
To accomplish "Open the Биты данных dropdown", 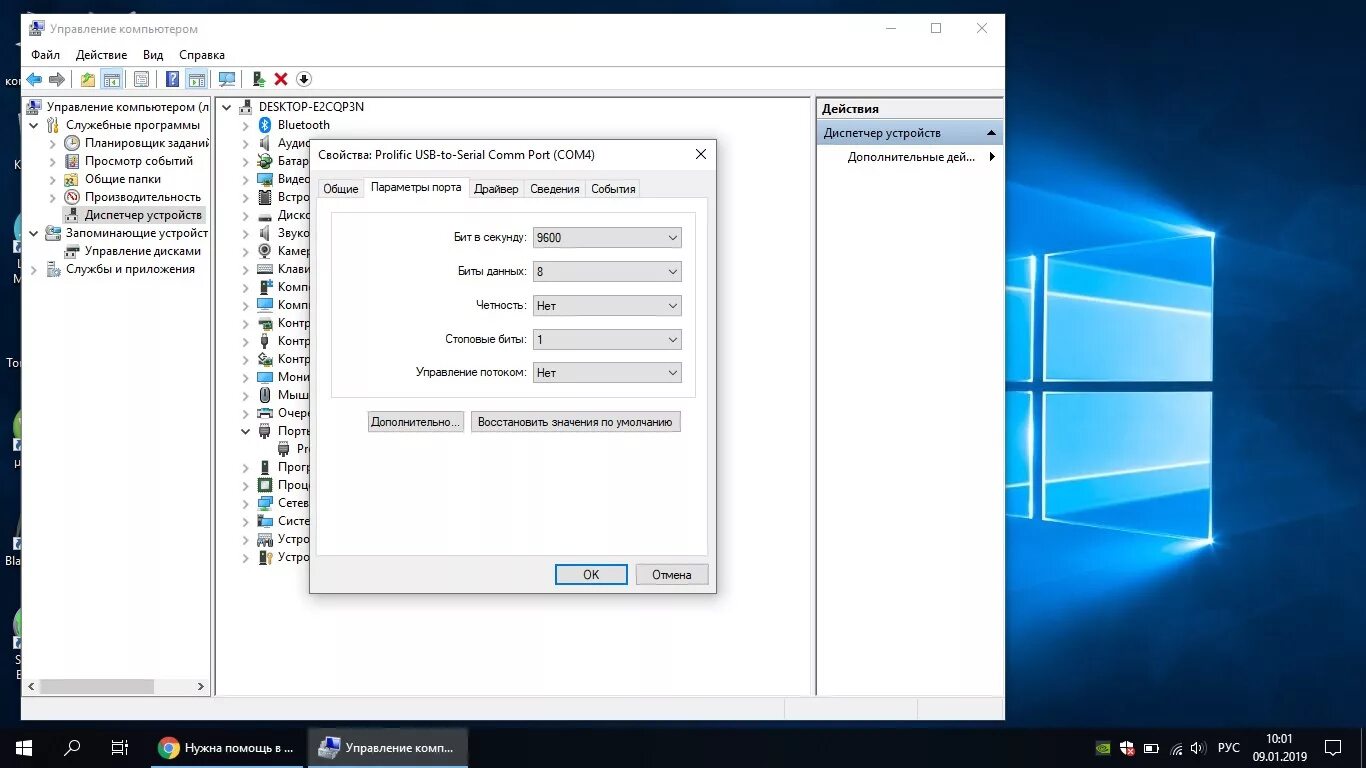I will pyautogui.click(x=607, y=272).
